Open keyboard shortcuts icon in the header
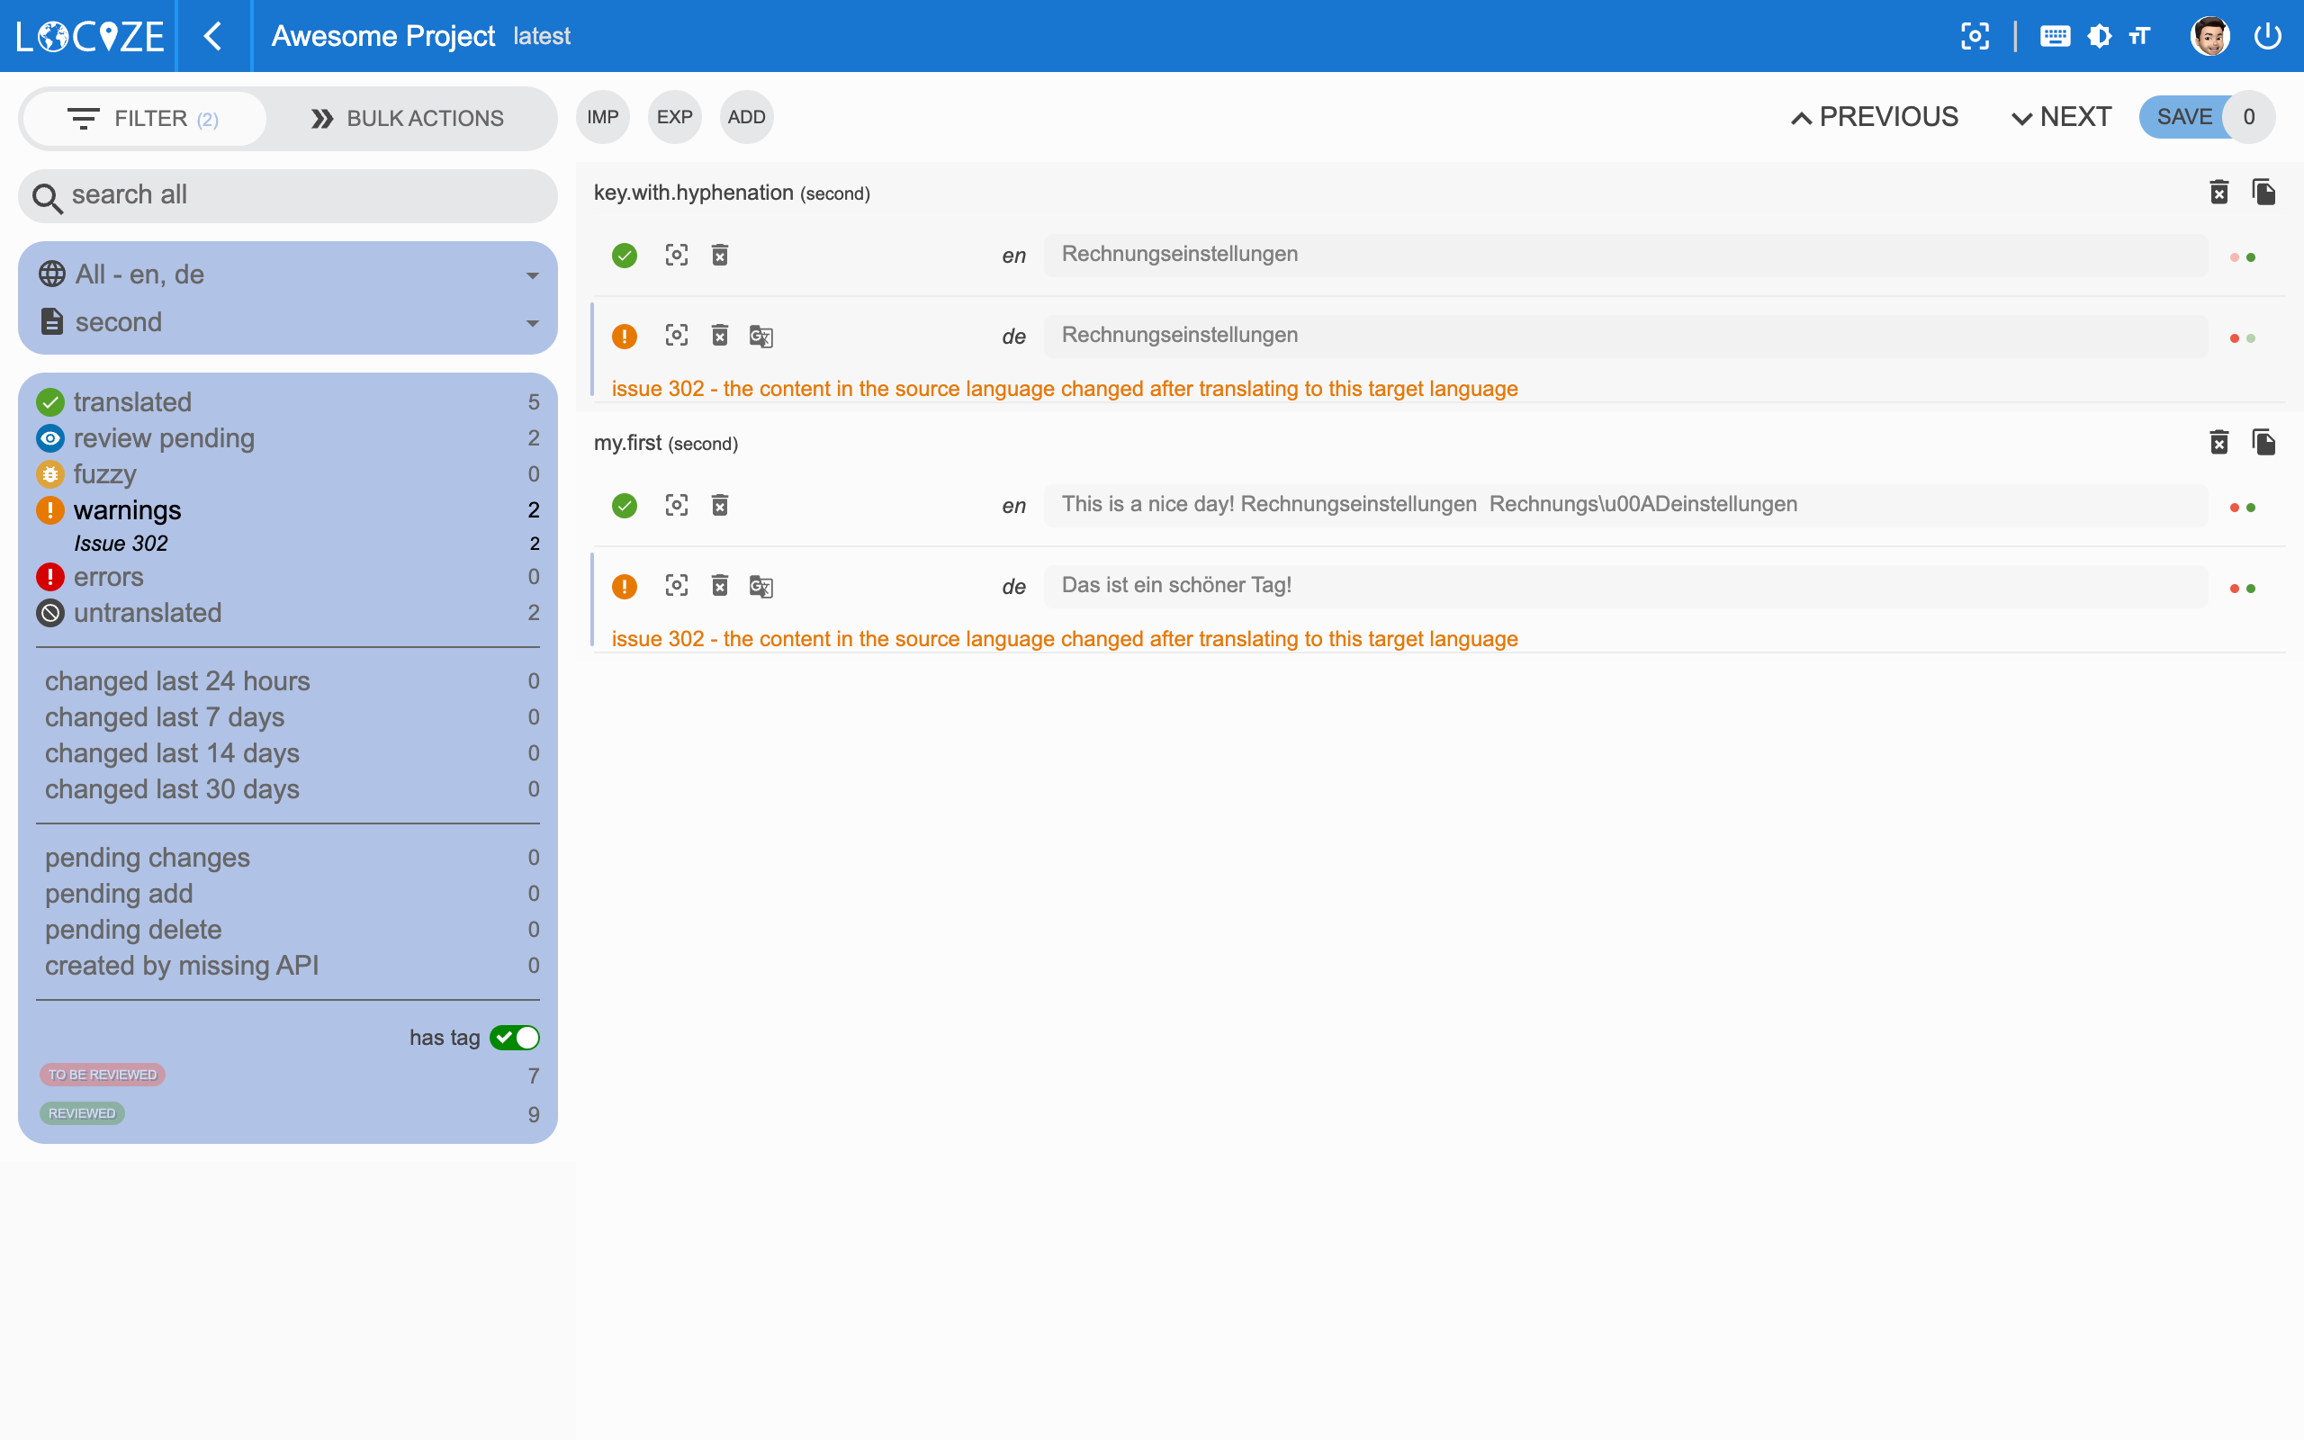 (x=2054, y=36)
